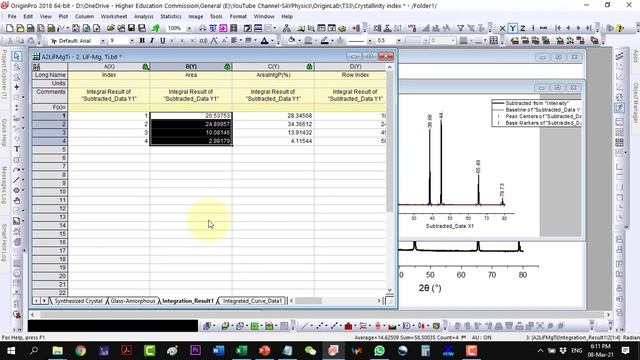The image size is (640, 360).
Task: Open the File menu
Action: pyautogui.click(x=12, y=16)
